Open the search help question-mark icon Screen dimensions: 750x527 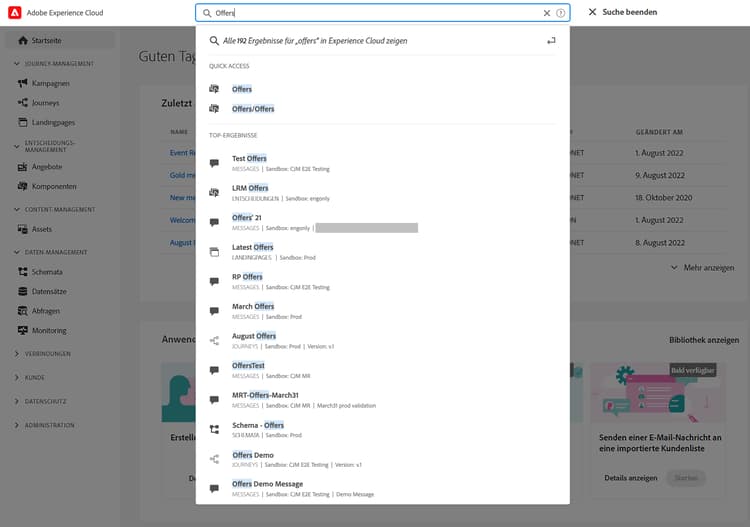(x=561, y=13)
